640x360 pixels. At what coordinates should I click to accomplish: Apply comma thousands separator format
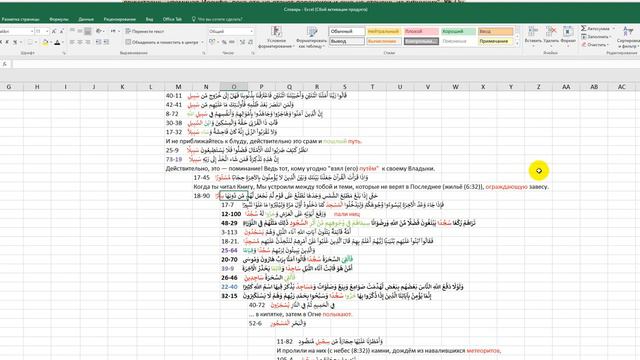pos(232,42)
